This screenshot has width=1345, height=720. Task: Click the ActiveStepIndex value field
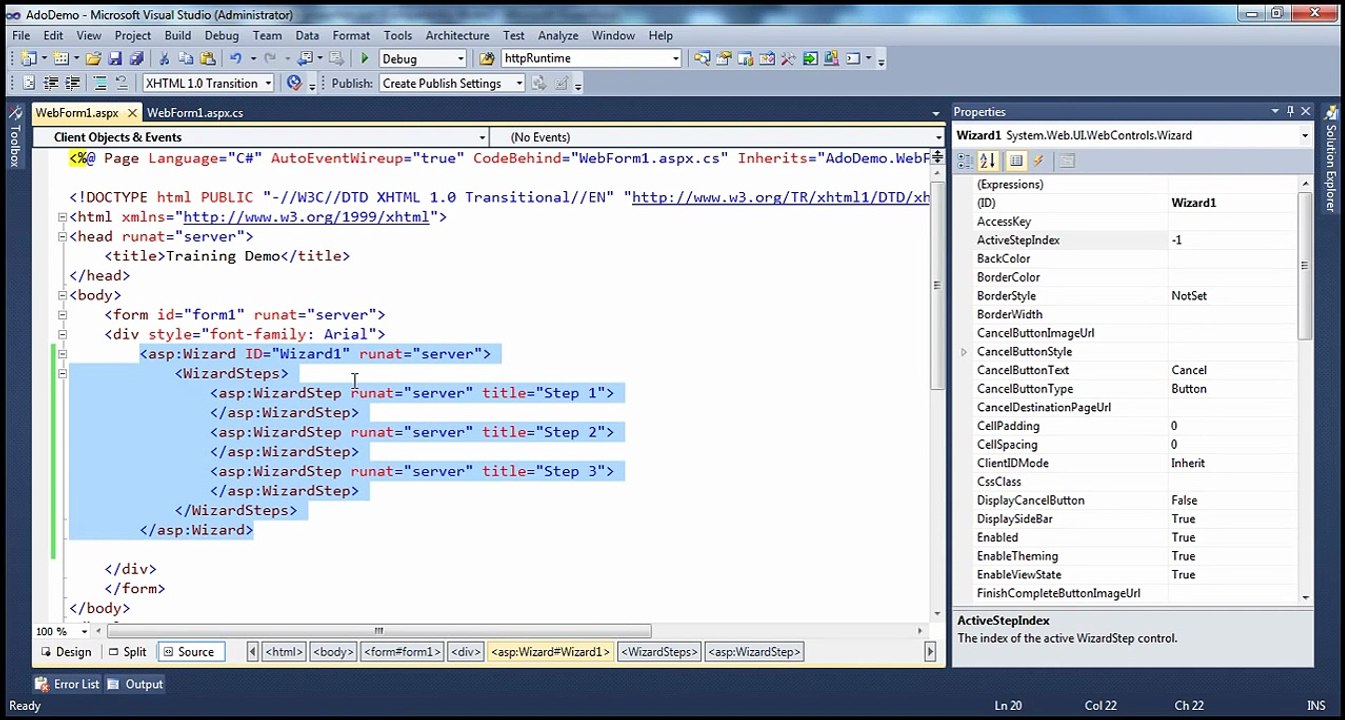point(1233,240)
